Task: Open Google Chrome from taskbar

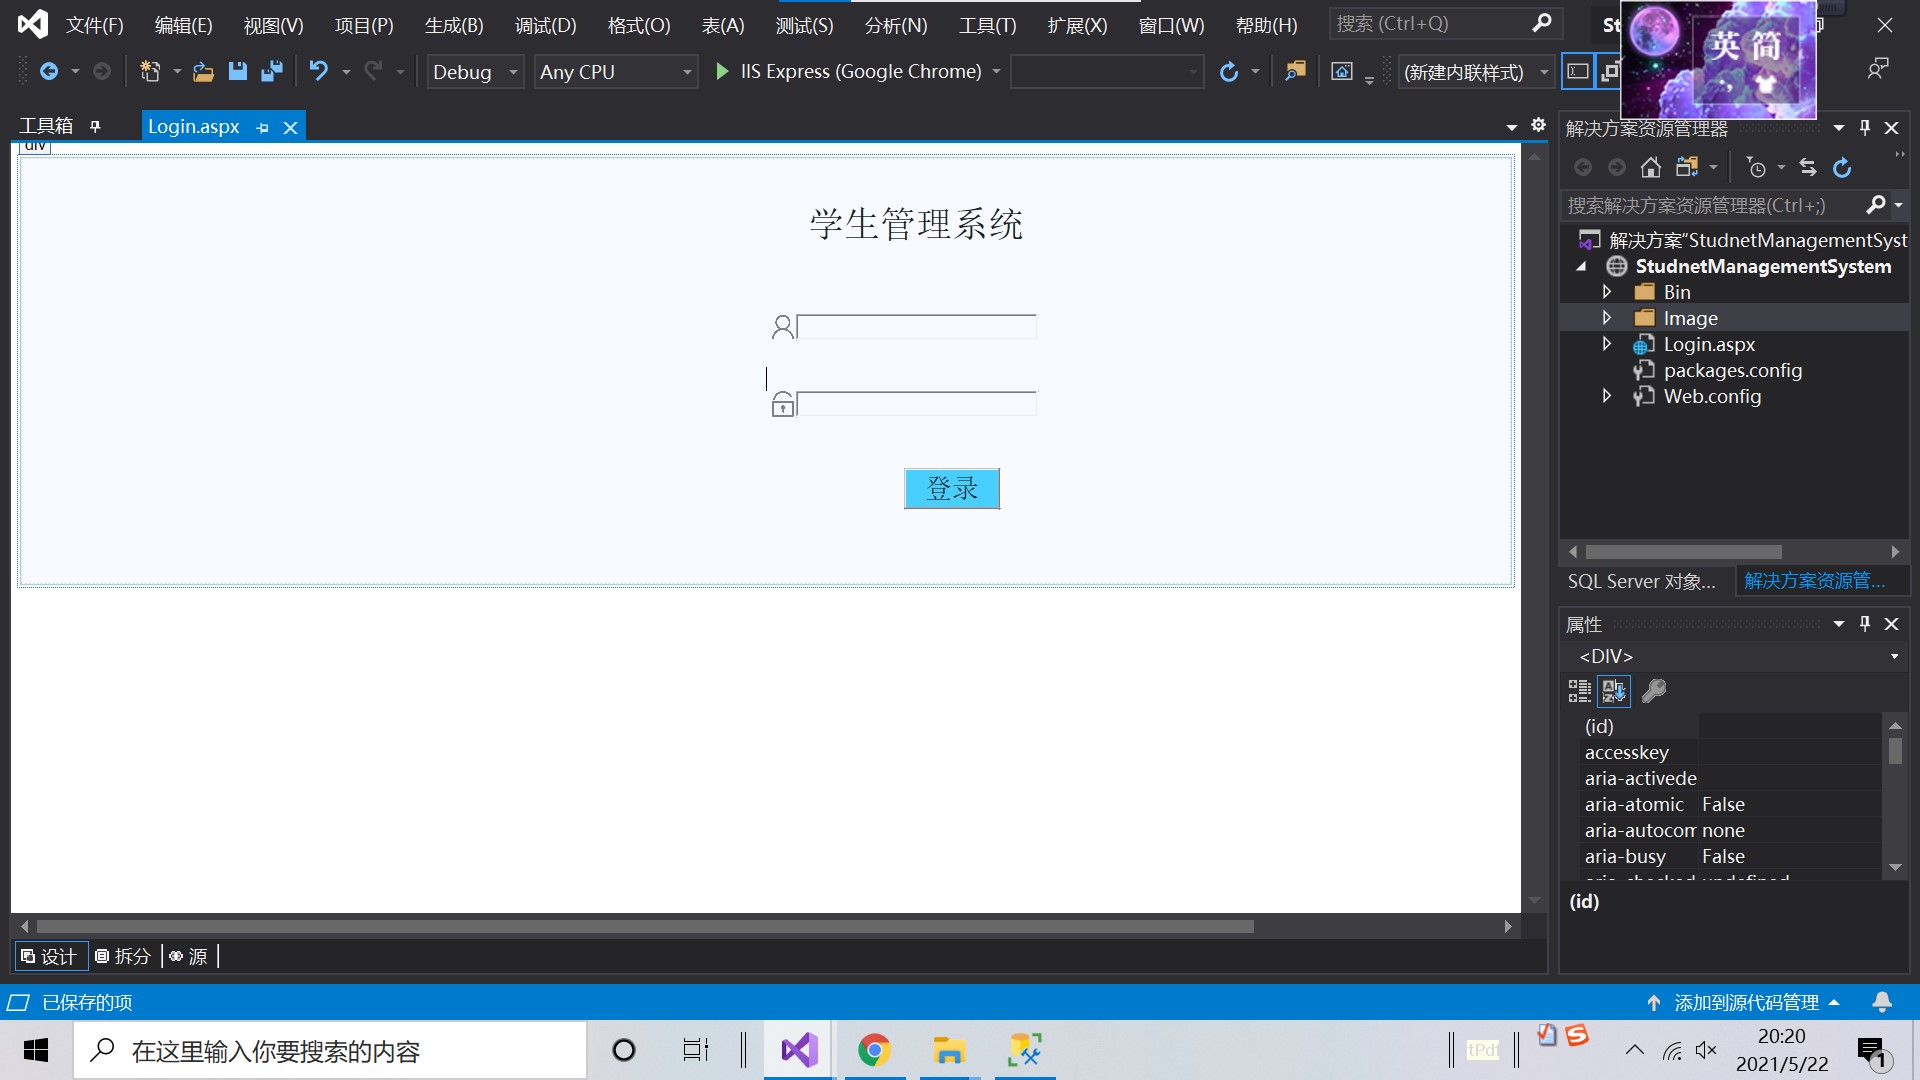Action: 874,1050
